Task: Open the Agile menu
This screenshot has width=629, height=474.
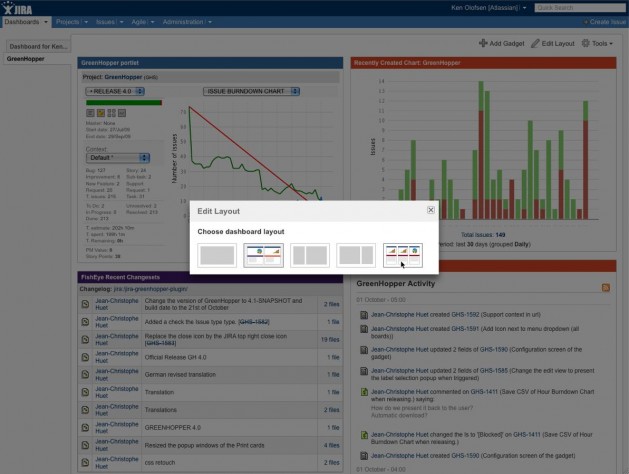Action: click(x=142, y=22)
